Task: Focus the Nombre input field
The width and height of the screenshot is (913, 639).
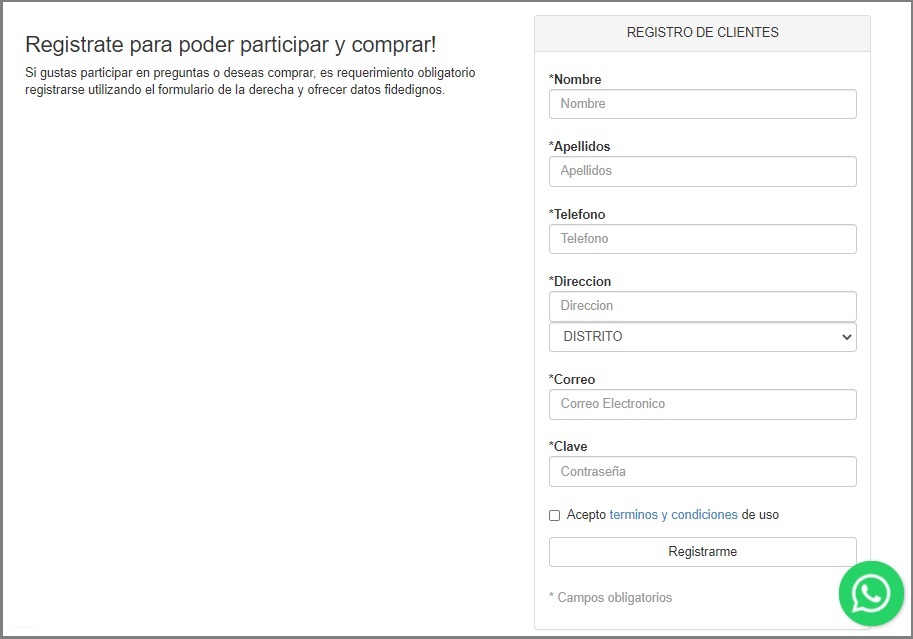Action: pyautogui.click(x=702, y=104)
